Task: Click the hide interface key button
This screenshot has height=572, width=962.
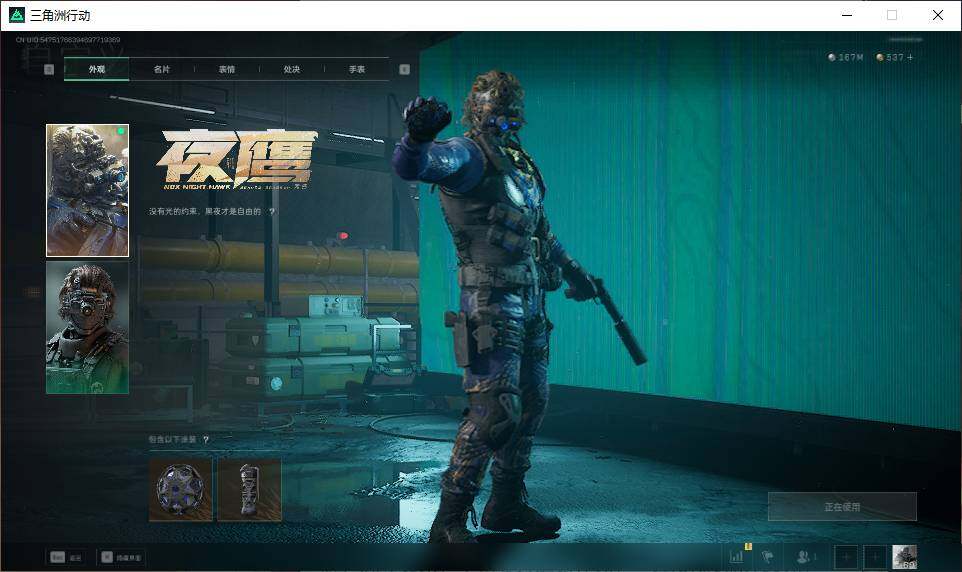Action: 121,557
